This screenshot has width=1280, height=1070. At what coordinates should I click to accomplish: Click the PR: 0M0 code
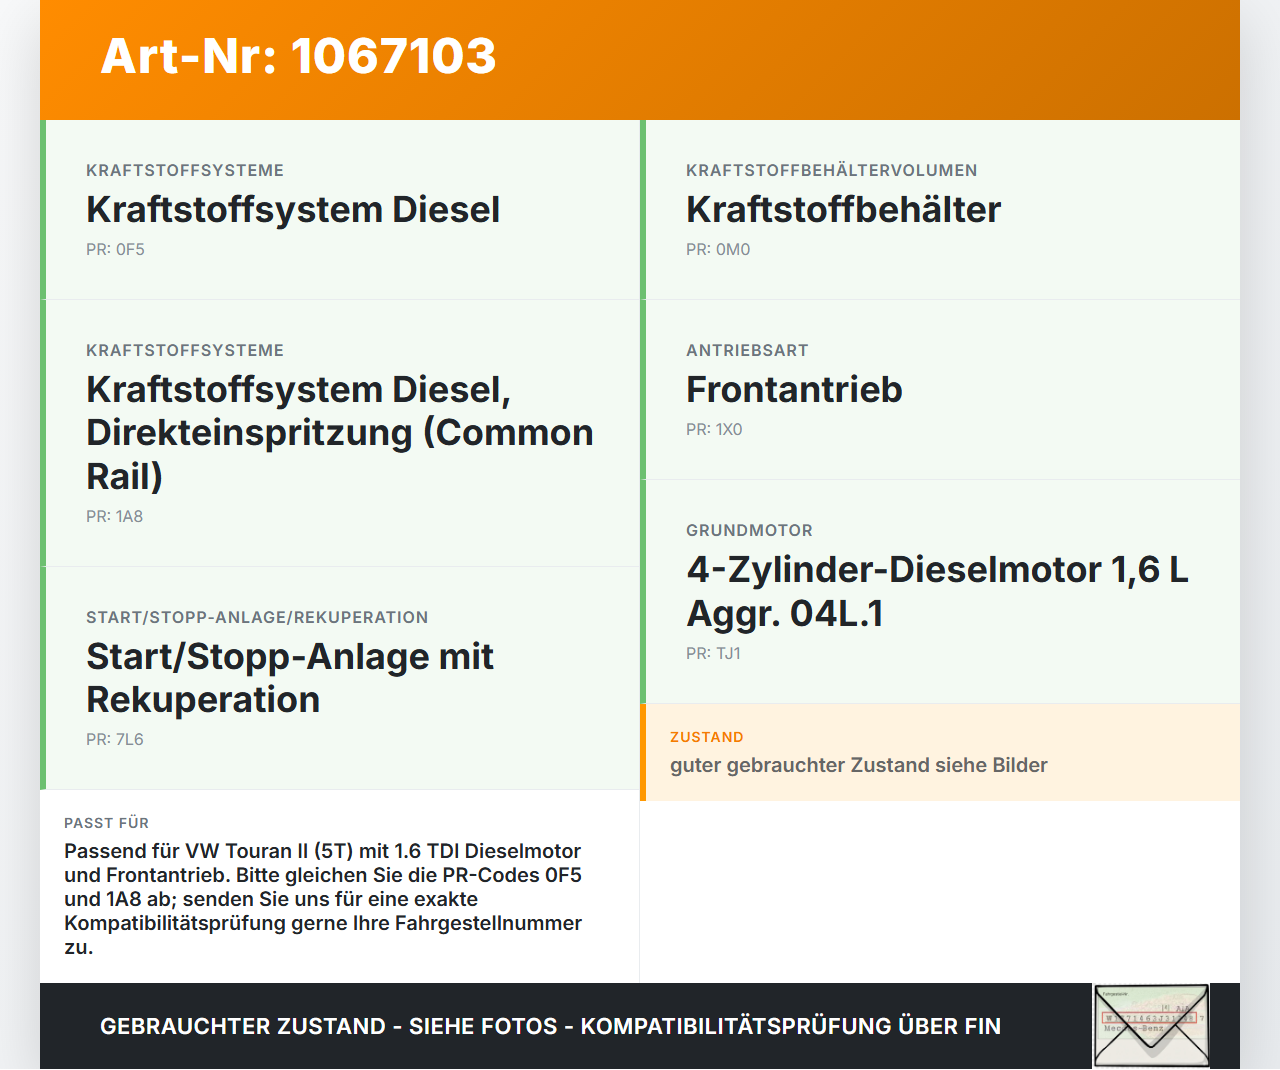pos(718,249)
